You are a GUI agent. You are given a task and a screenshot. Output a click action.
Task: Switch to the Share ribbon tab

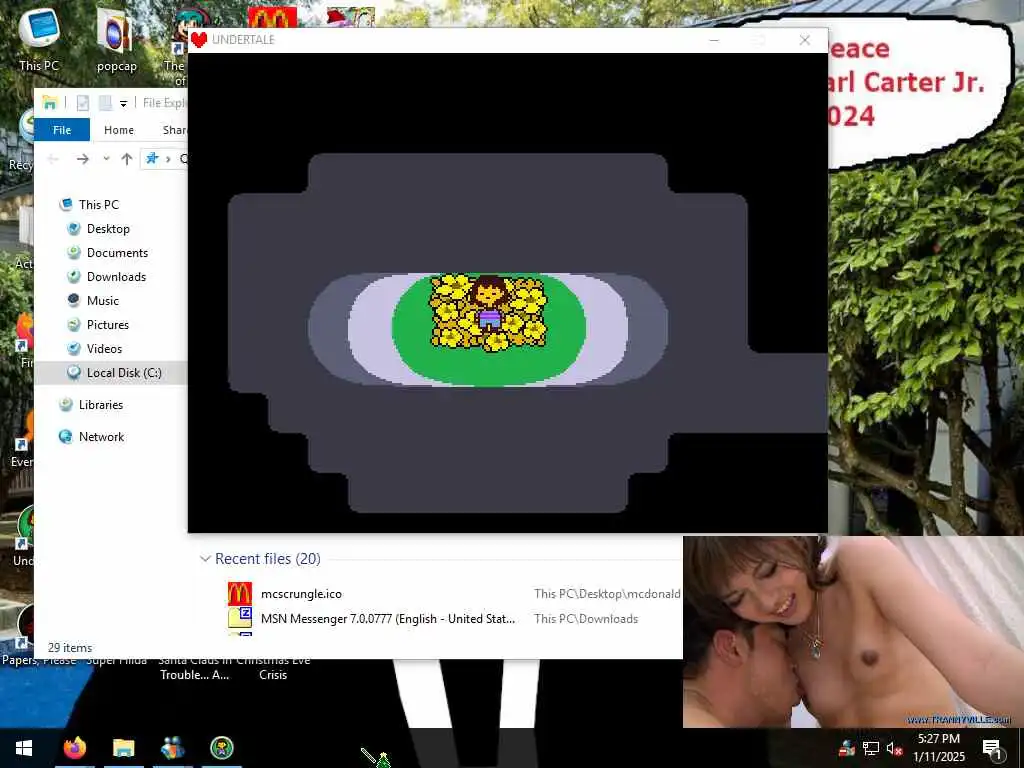174,130
